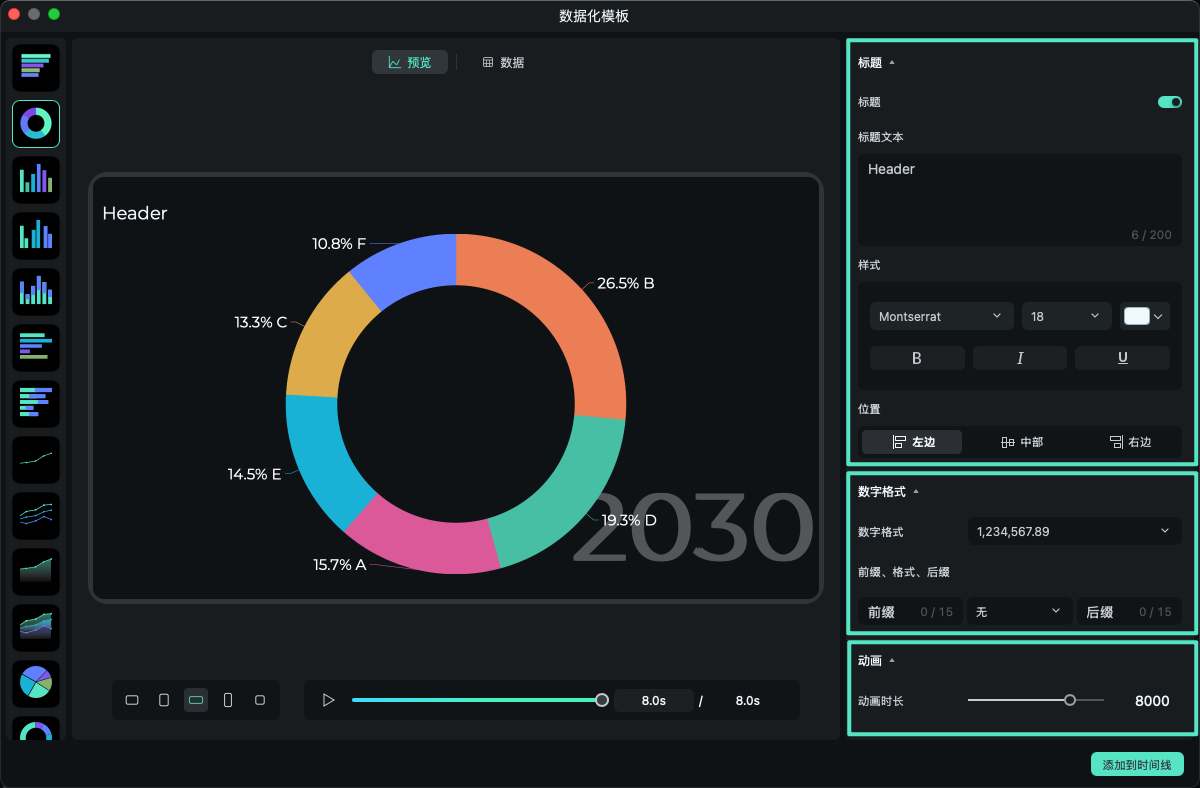Align title to 中部 position

click(x=1021, y=442)
